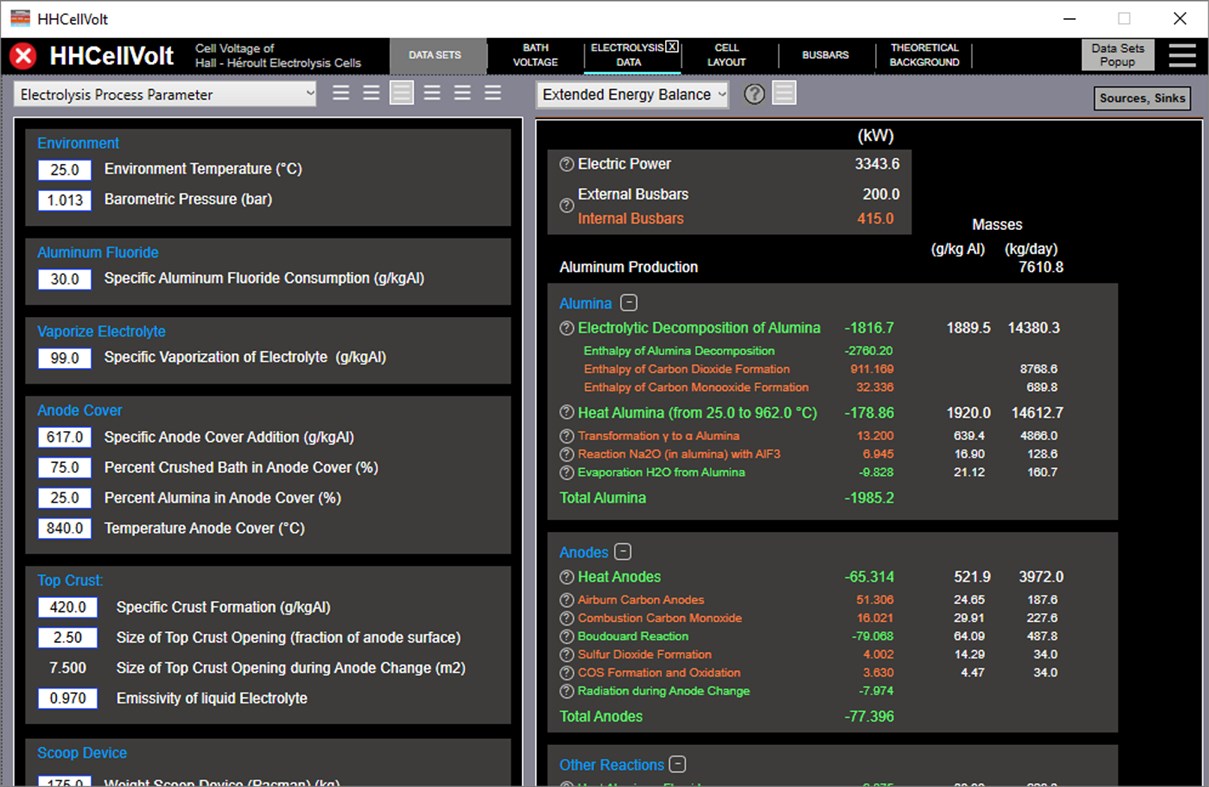Click the Environment Temperature input field
Image resolution: width=1209 pixels, height=787 pixels.
point(64,169)
